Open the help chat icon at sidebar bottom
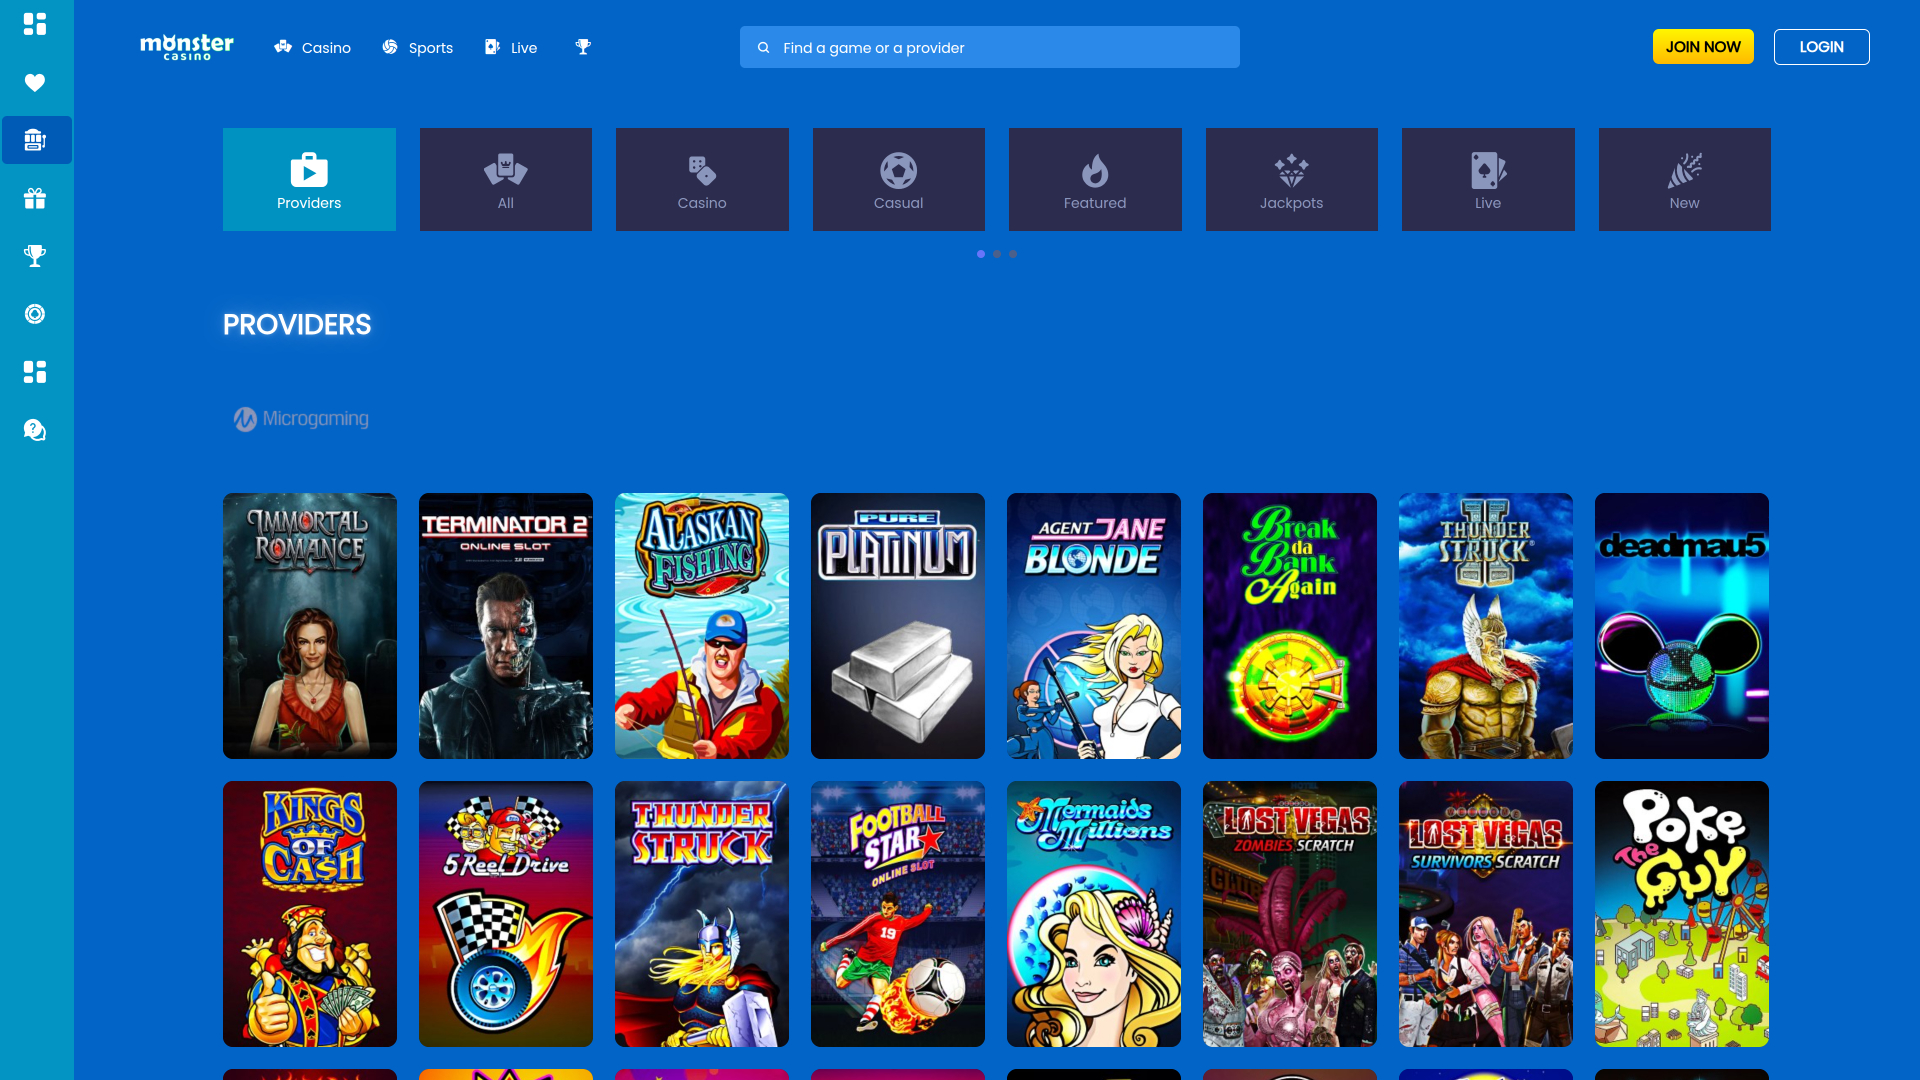The image size is (1920, 1080). pyautogui.click(x=36, y=430)
